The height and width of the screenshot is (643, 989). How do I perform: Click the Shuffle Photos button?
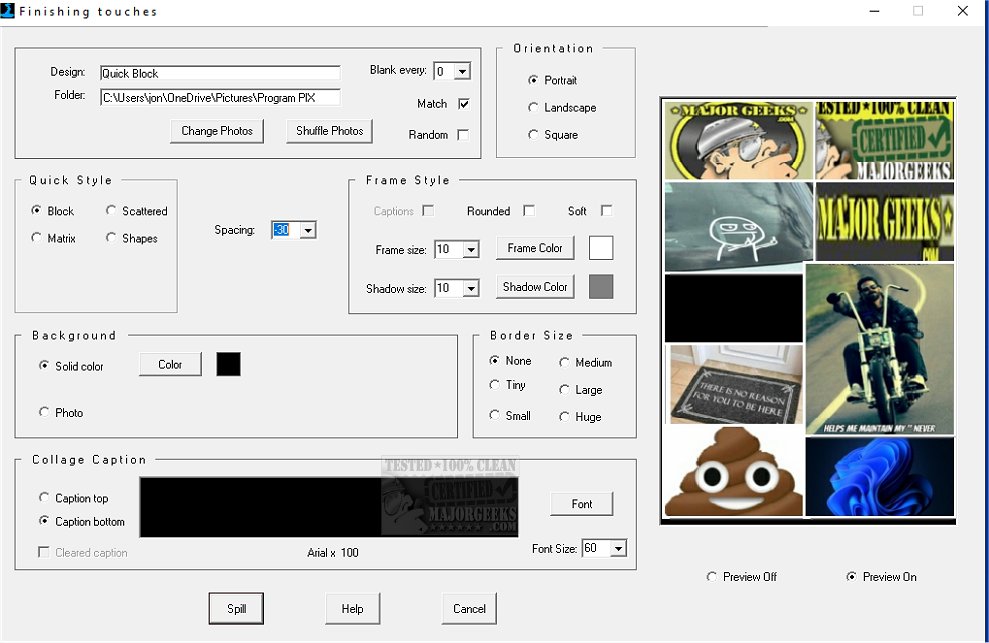tap(329, 131)
